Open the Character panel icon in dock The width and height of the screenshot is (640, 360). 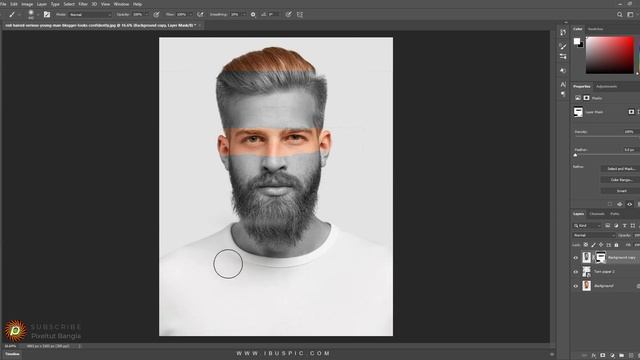pyautogui.click(x=563, y=84)
